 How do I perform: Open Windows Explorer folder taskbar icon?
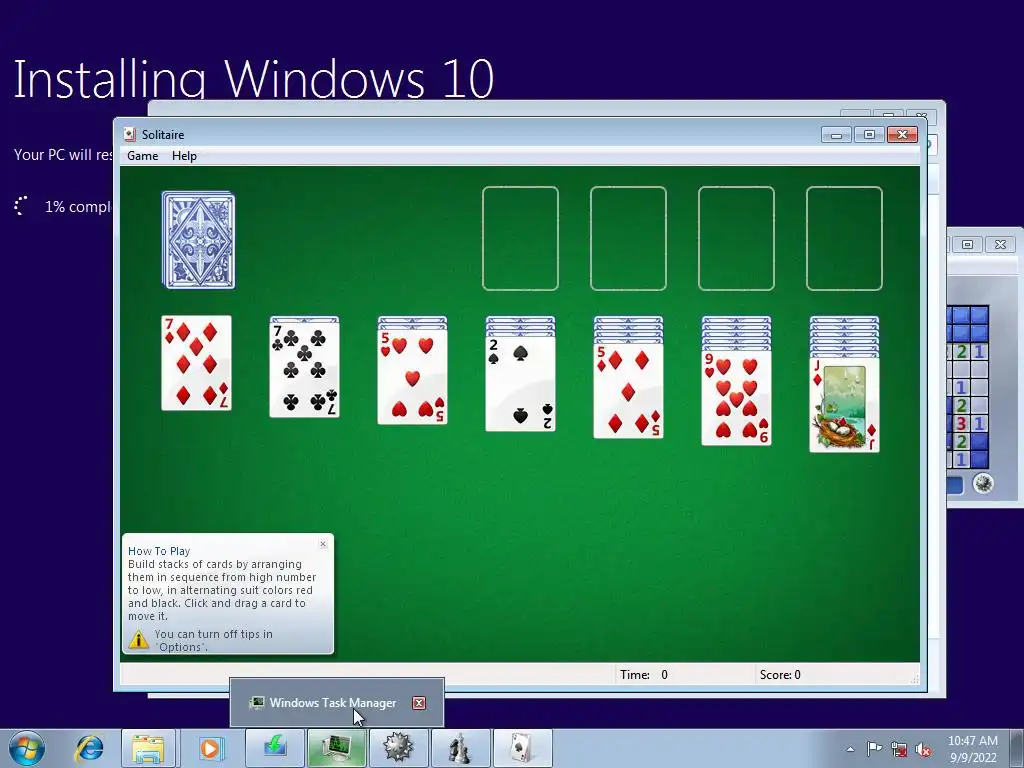point(148,748)
